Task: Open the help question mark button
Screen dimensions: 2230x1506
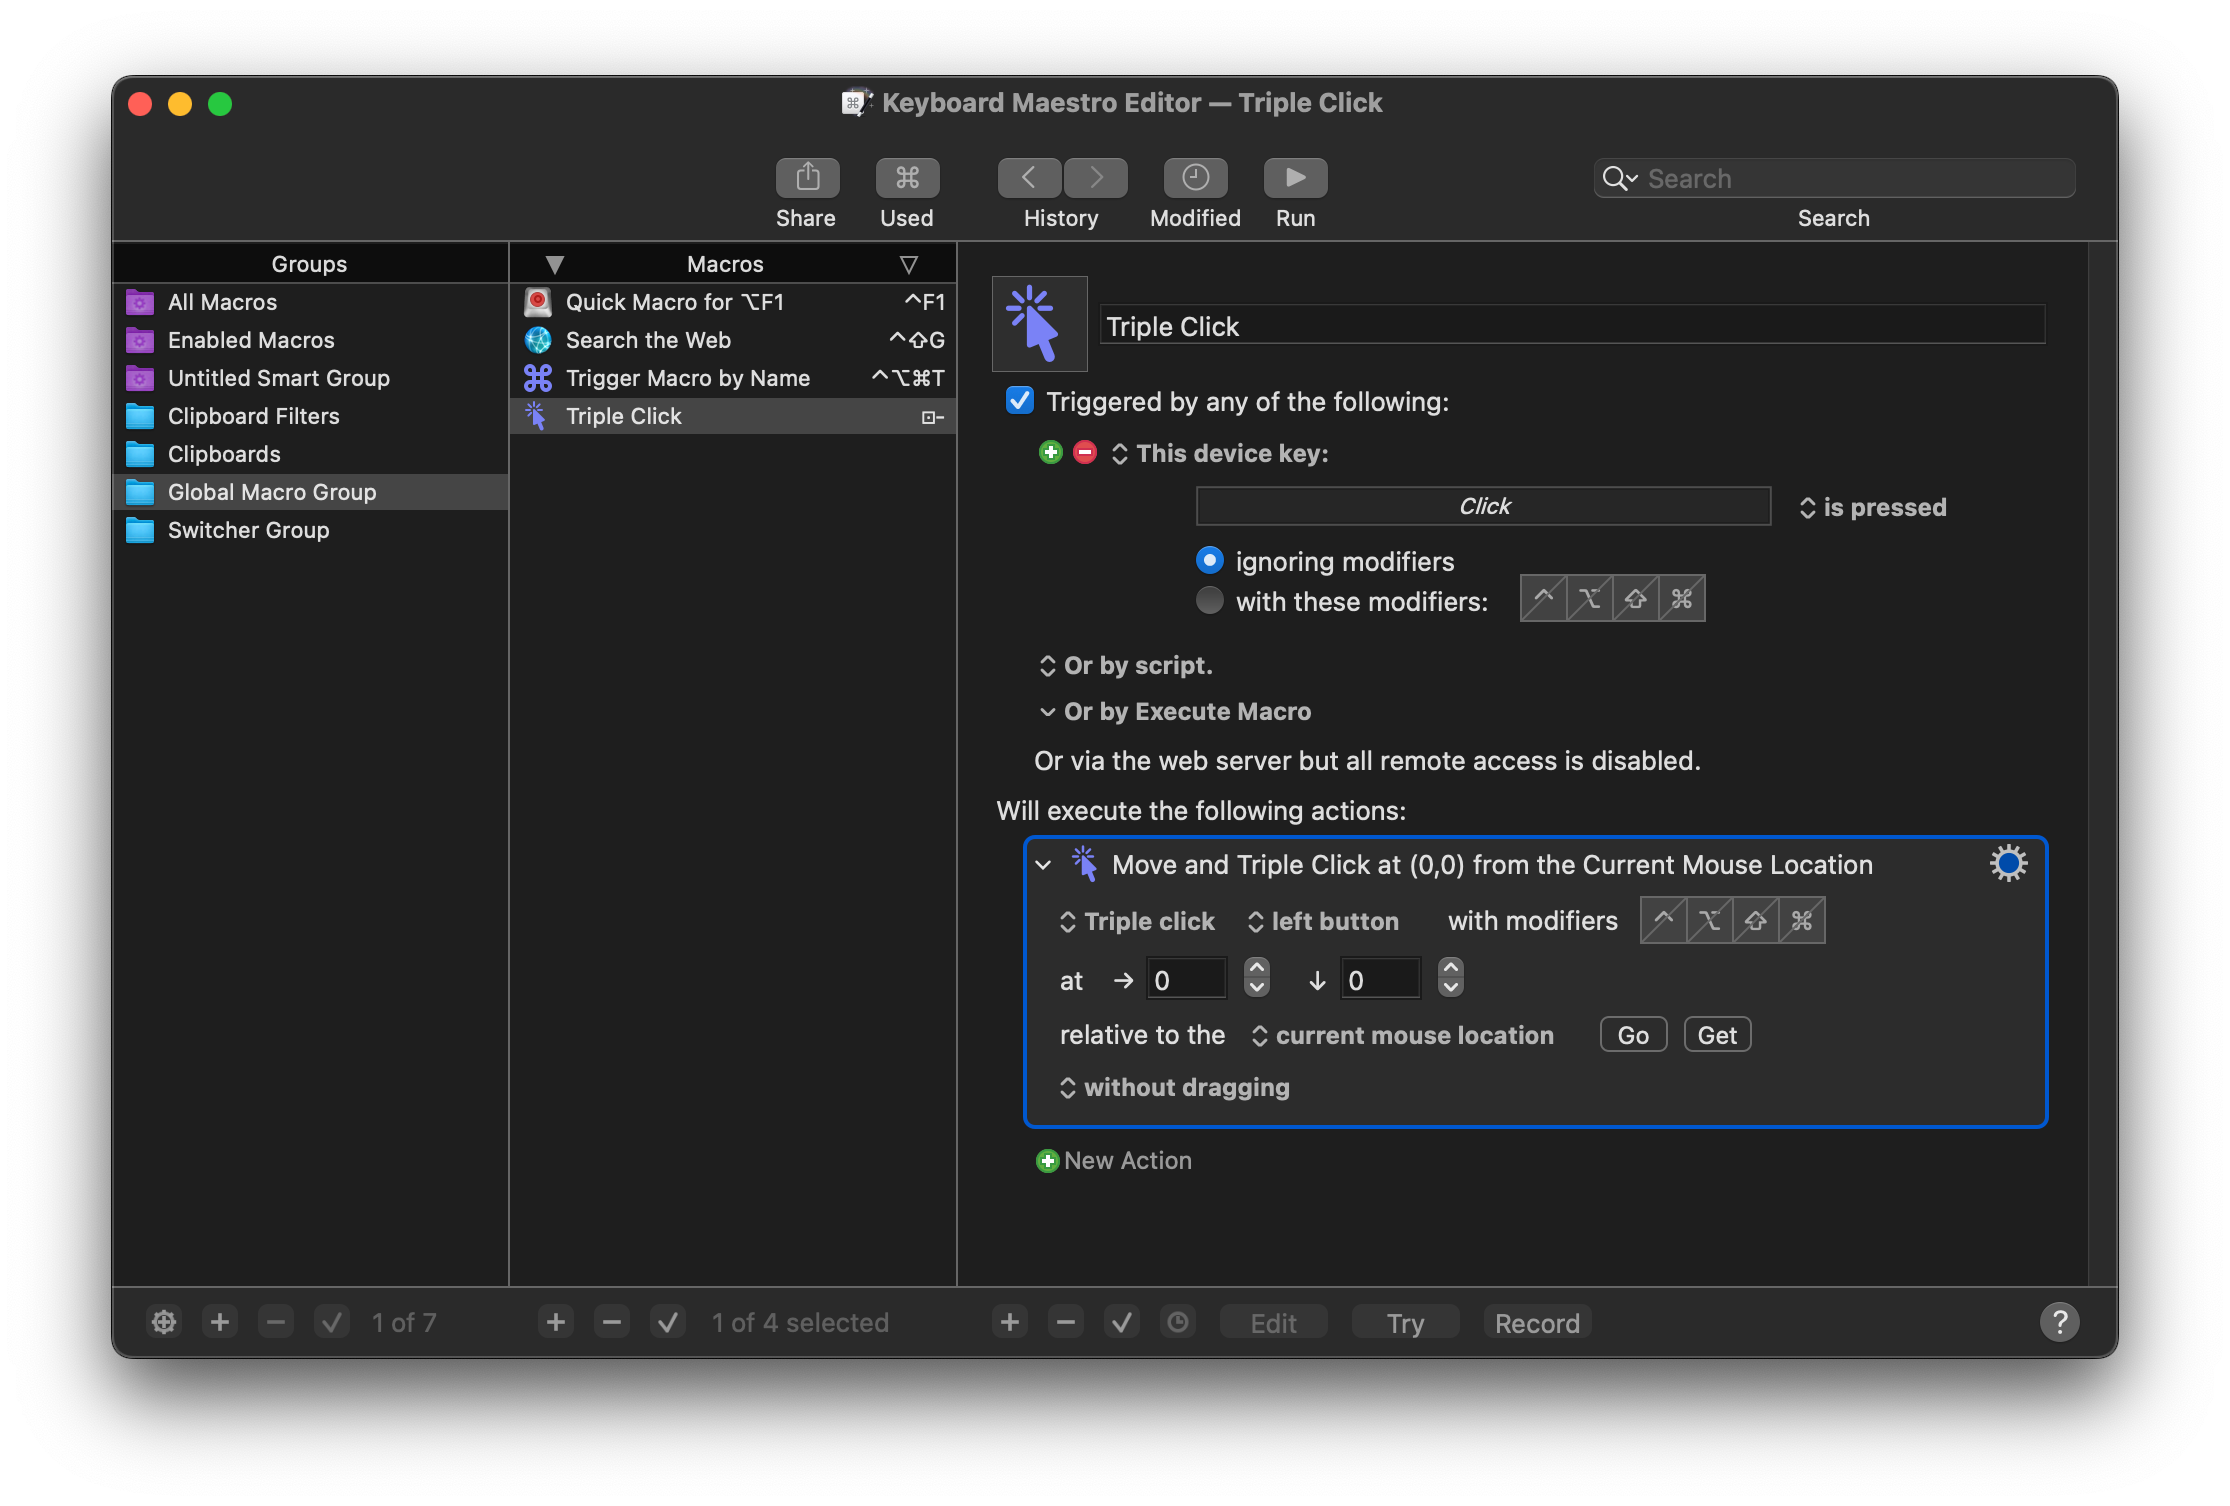Action: pos(2059,1322)
